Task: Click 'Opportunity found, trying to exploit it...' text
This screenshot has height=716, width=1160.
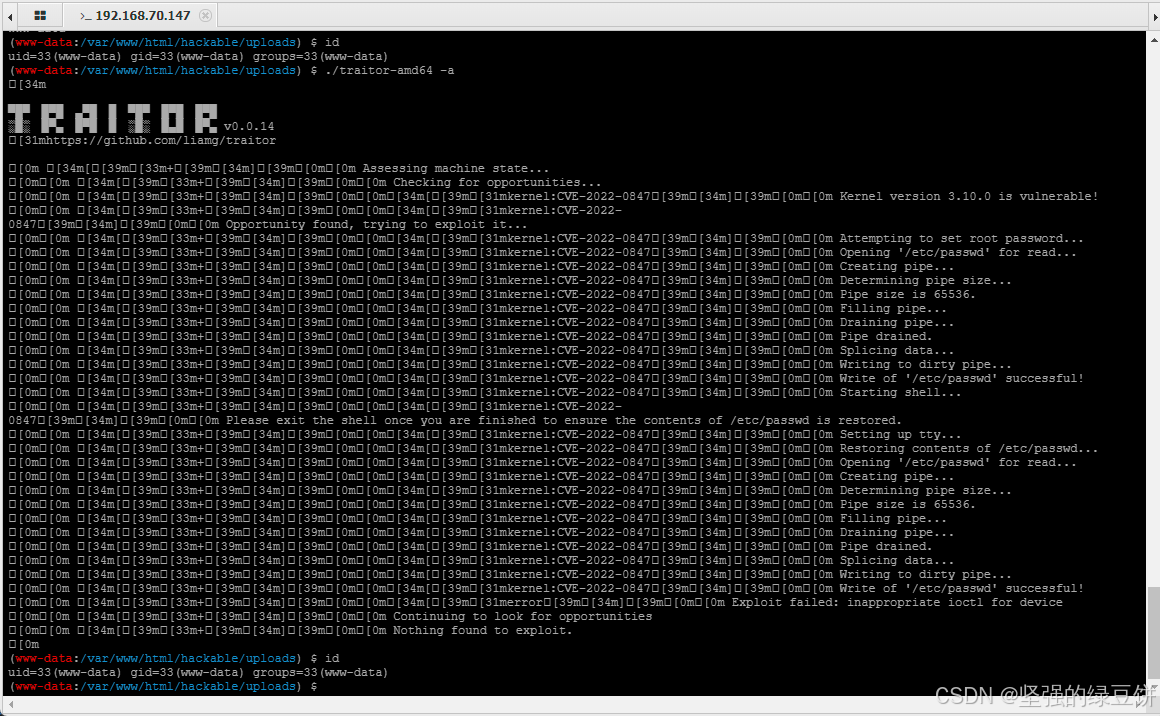Action: pos(377,225)
